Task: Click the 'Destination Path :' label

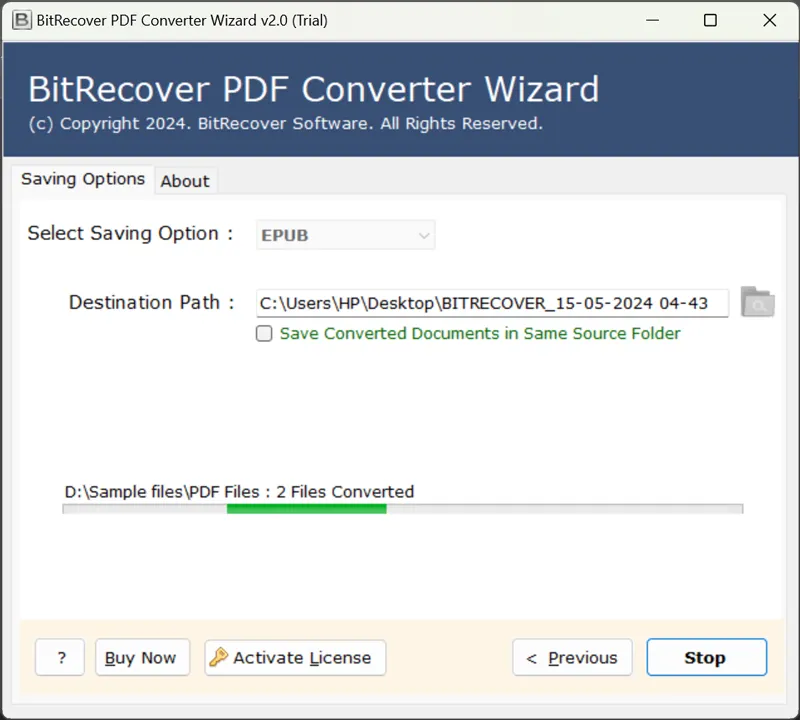Action: [151, 302]
